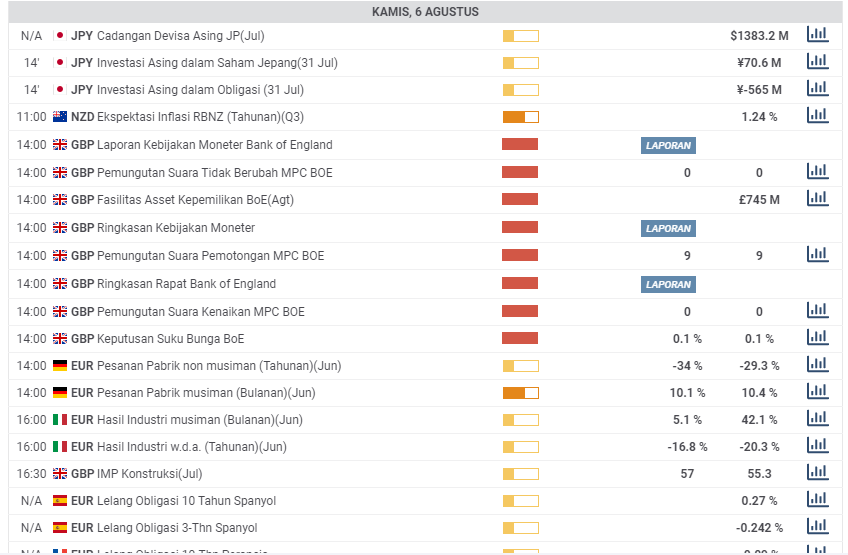Viewport: 848px width, 555px height.
Task: Show chart for IMP Konstruksi (Jul)
Action: point(817,473)
